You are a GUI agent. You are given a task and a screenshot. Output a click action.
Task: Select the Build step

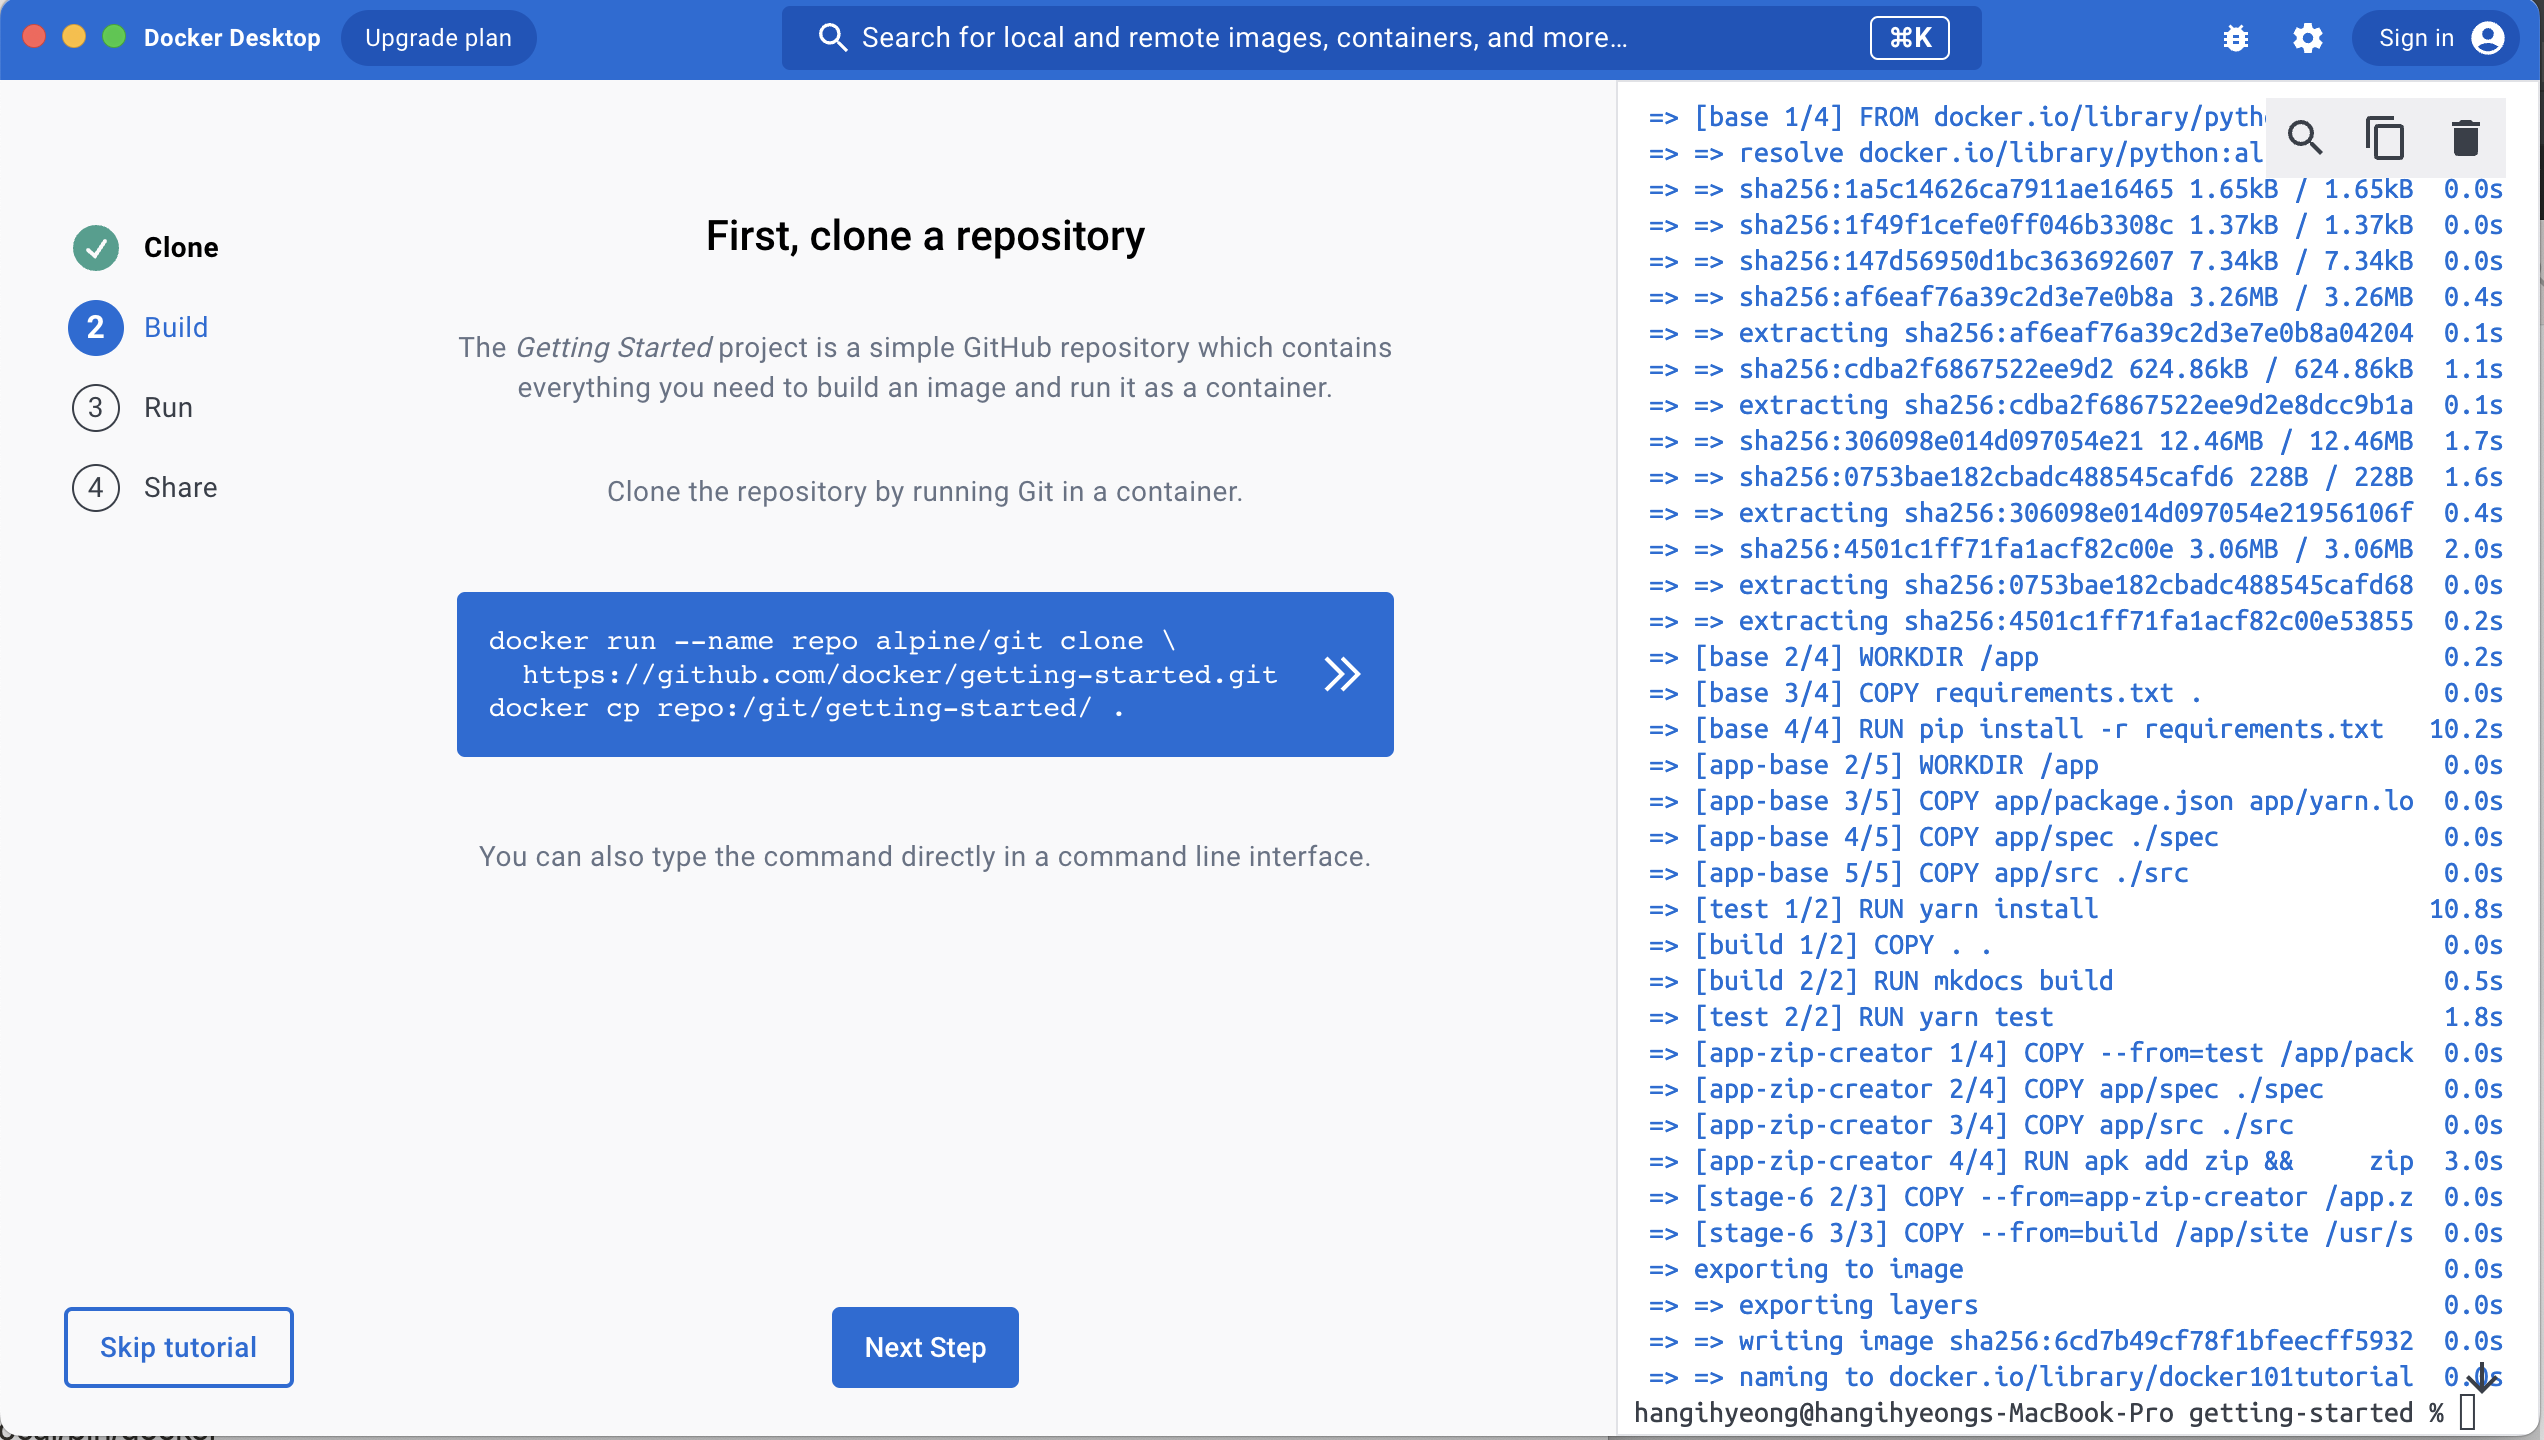175,327
